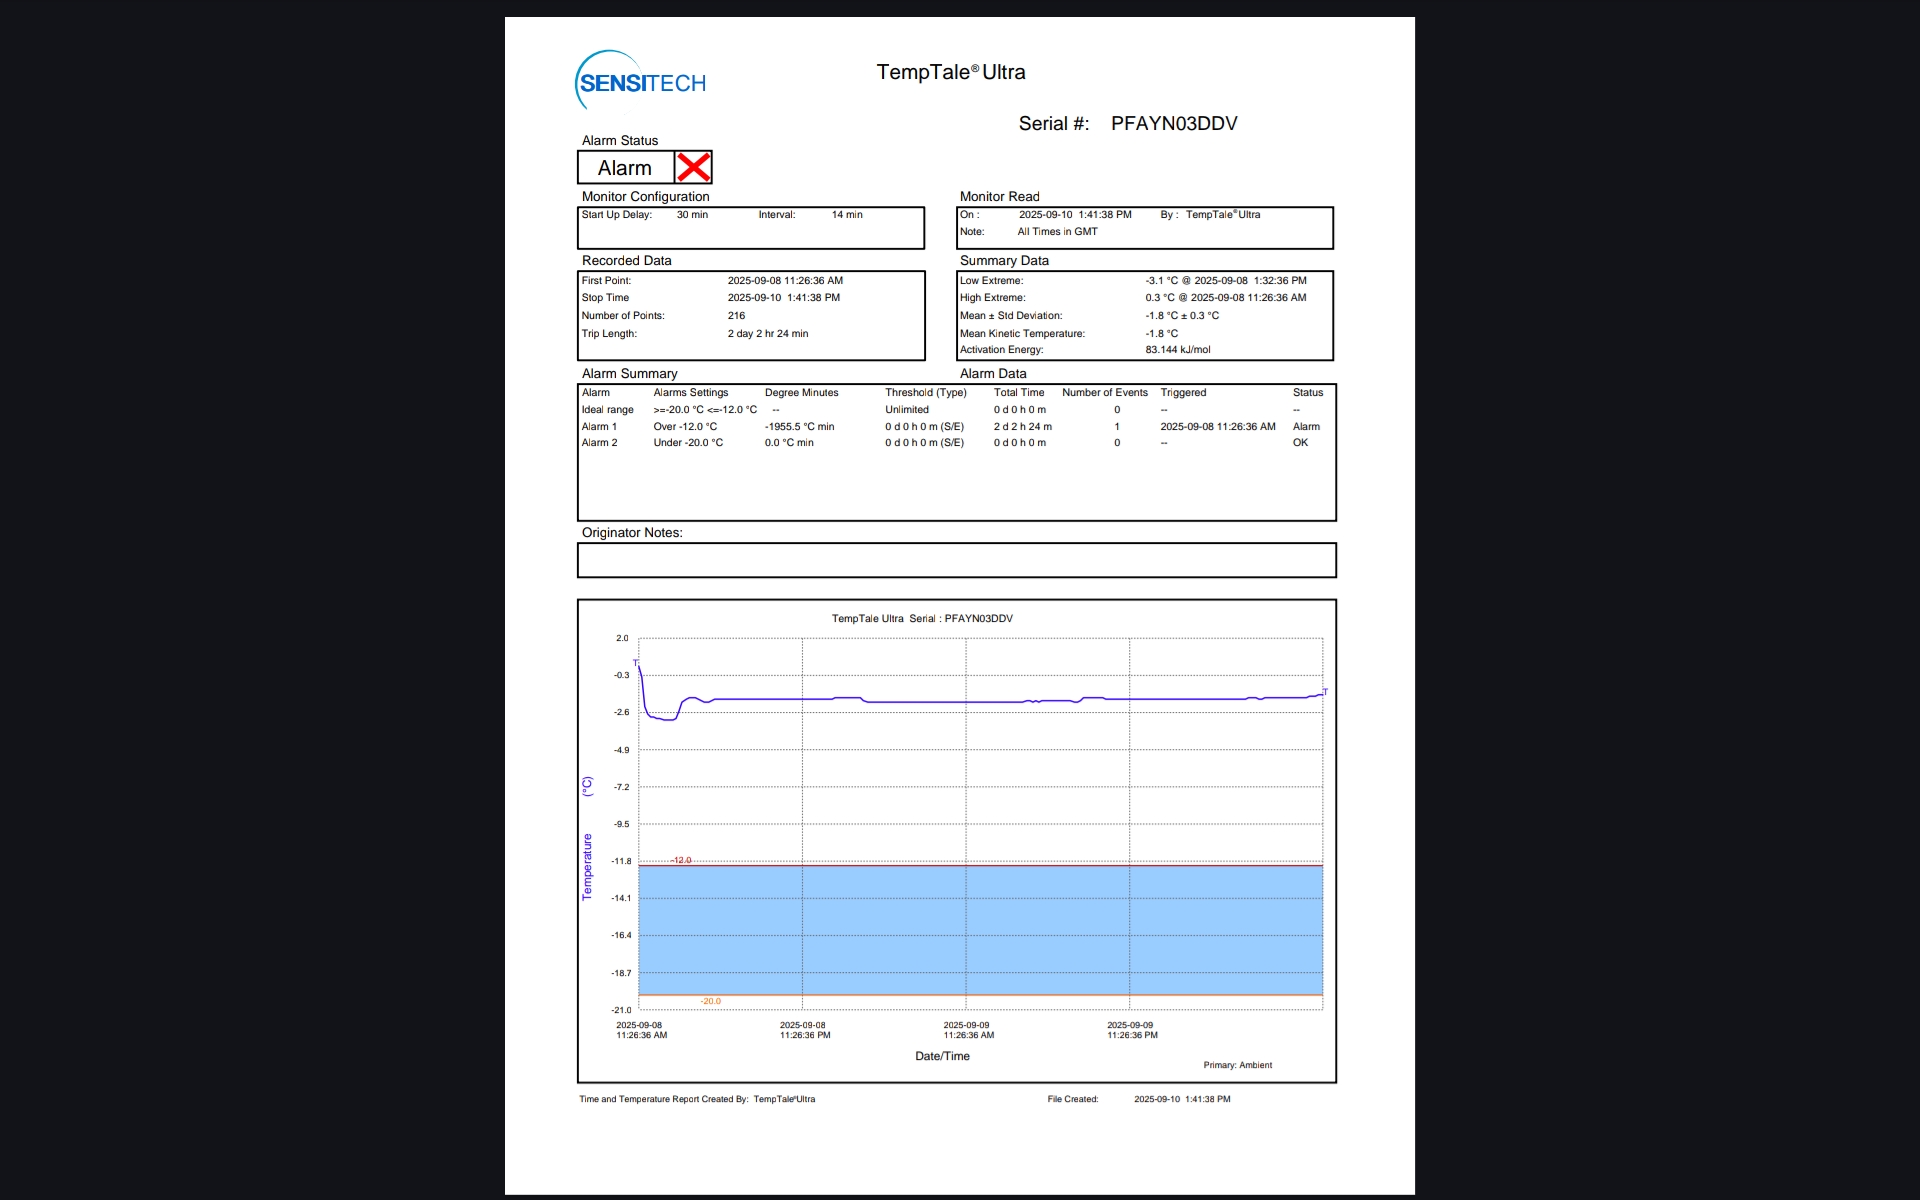Screen dimensions: 1920x1200
Task: Click the orange -20.0 threshold label
Action: [x=710, y=1001]
